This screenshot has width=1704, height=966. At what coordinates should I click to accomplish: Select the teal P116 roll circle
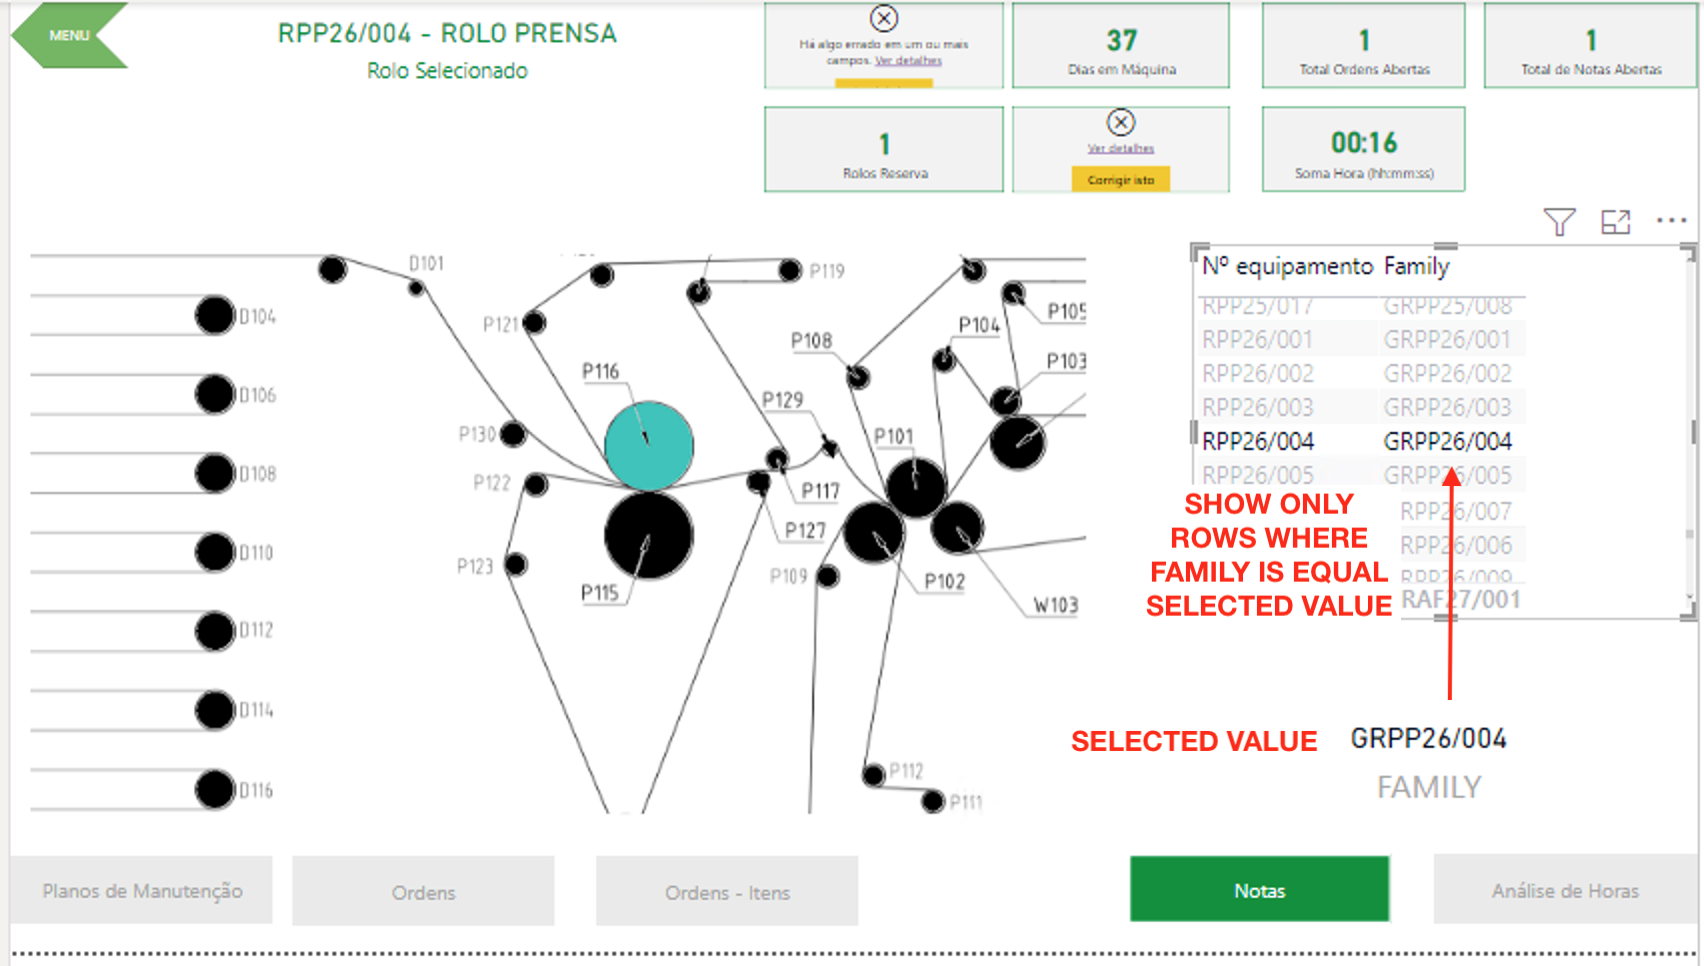pyautogui.click(x=649, y=446)
